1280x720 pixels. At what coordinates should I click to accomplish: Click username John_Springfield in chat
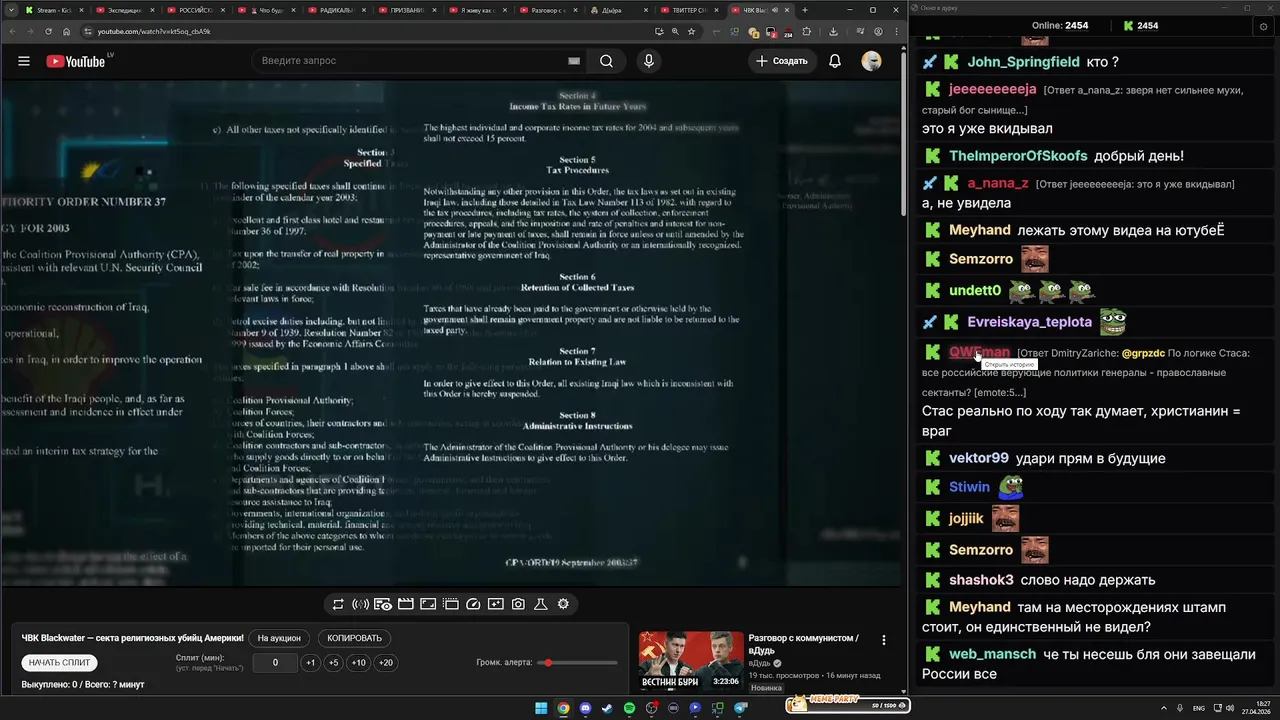pos(1023,62)
